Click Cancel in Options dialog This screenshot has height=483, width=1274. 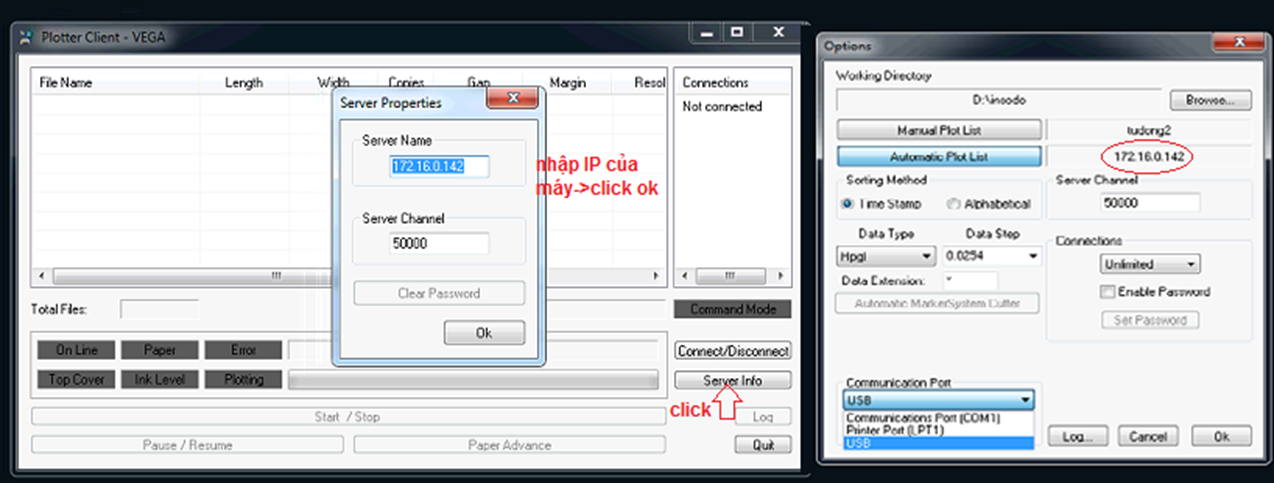[x=1148, y=436]
